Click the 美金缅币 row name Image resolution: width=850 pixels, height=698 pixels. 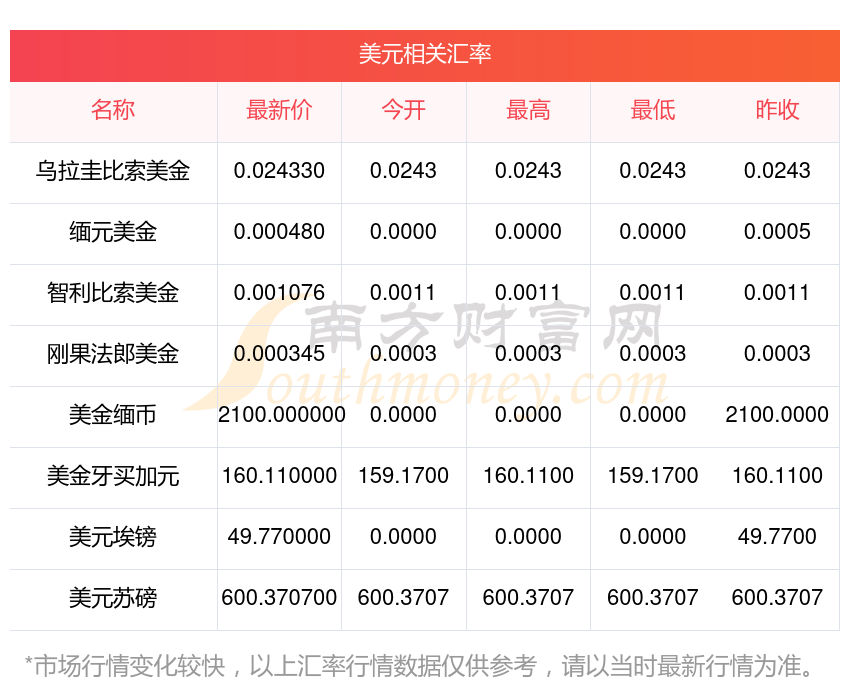pyautogui.click(x=113, y=415)
